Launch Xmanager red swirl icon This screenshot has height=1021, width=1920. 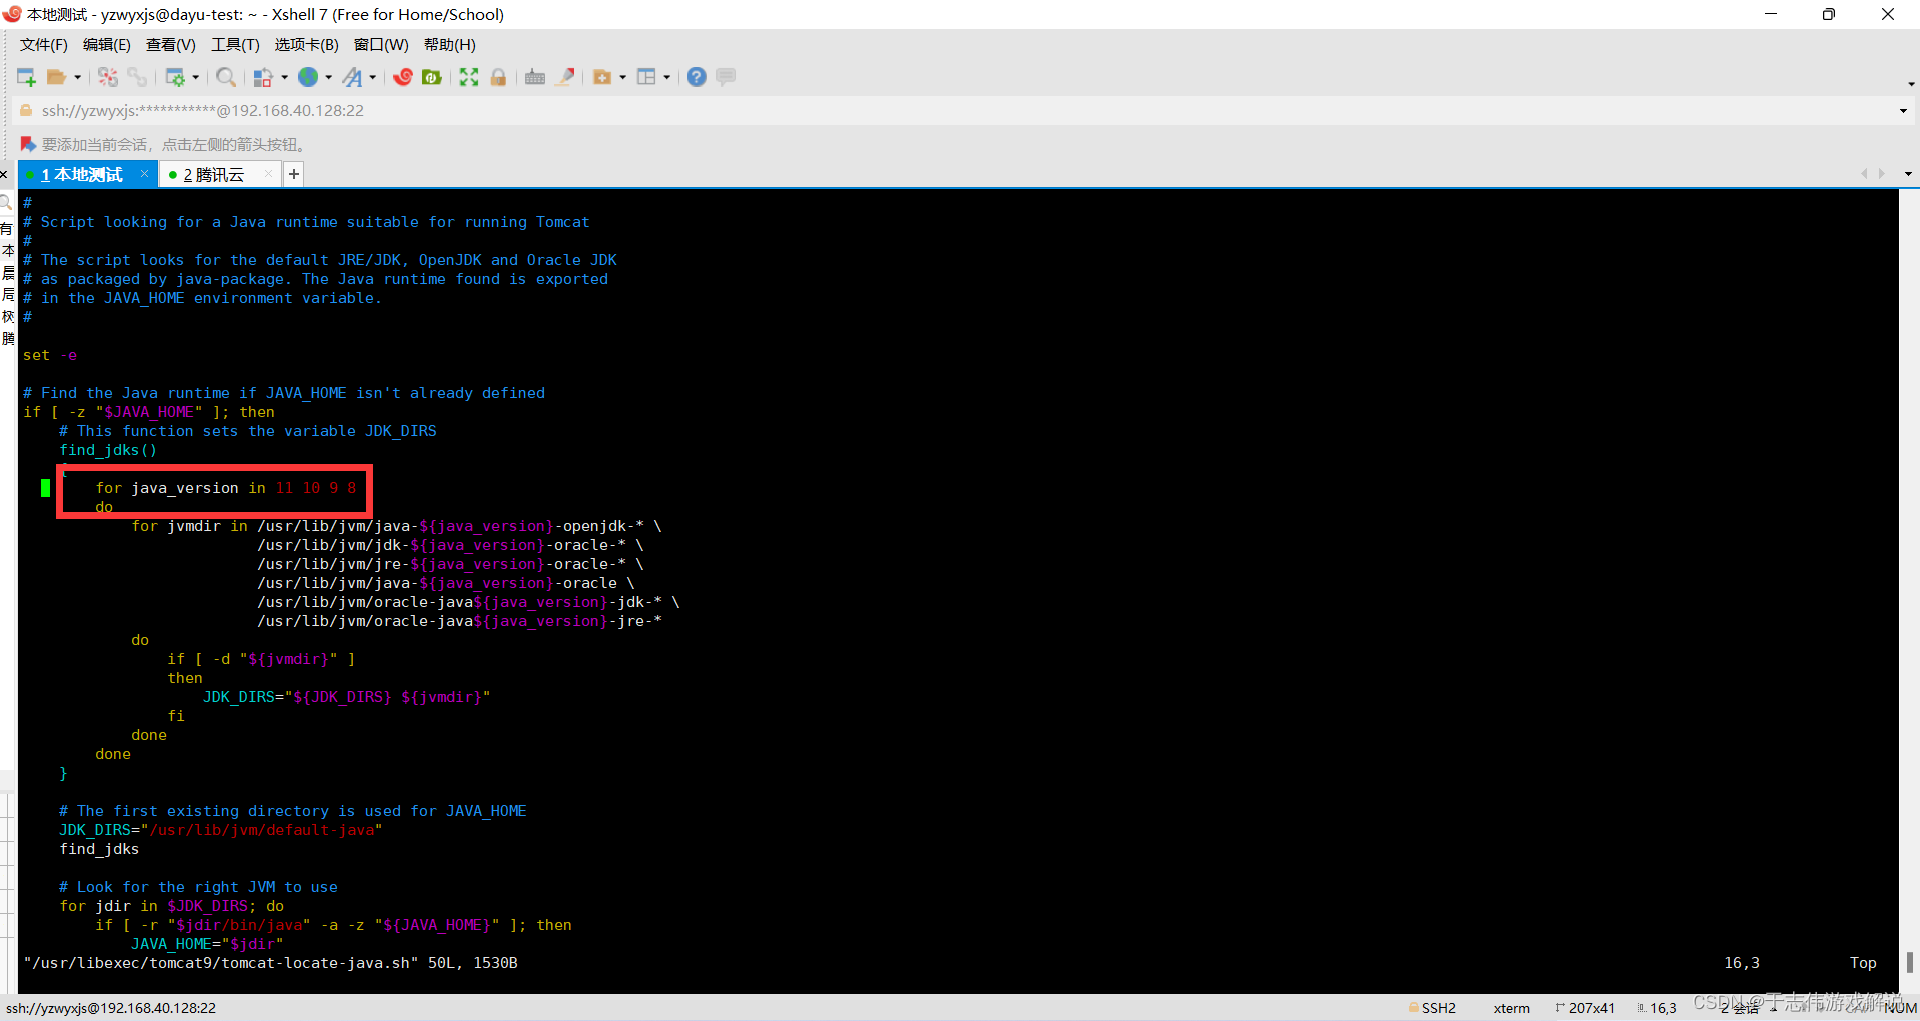tap(403, 77)
